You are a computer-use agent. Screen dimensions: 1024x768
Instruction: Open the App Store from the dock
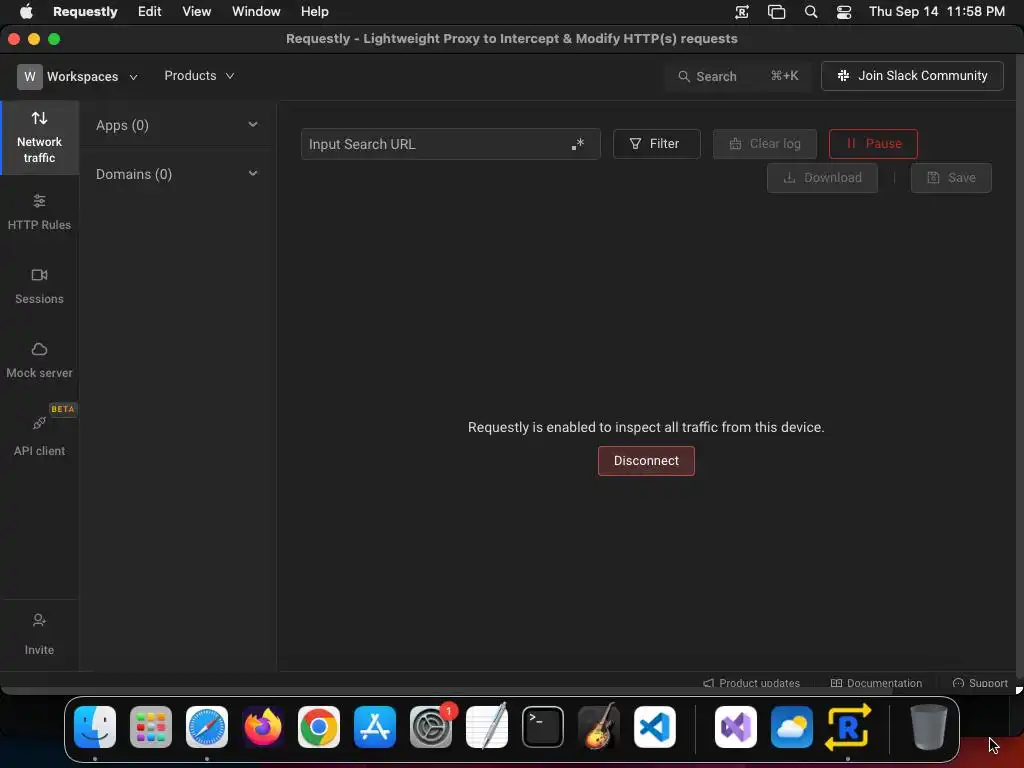[375, 727]
